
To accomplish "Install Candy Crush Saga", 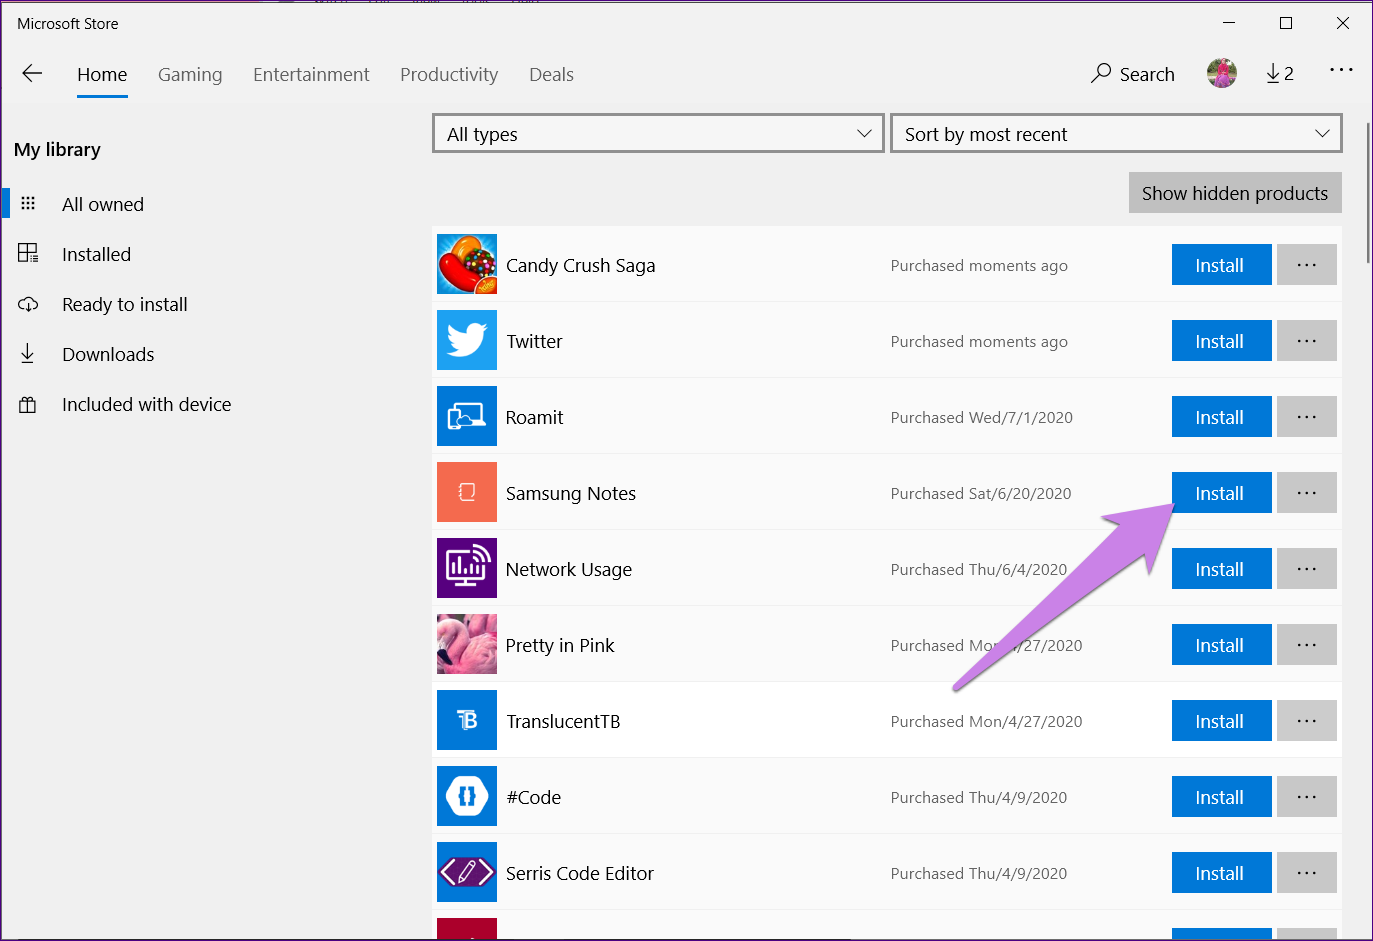I will coord(1221,265).
